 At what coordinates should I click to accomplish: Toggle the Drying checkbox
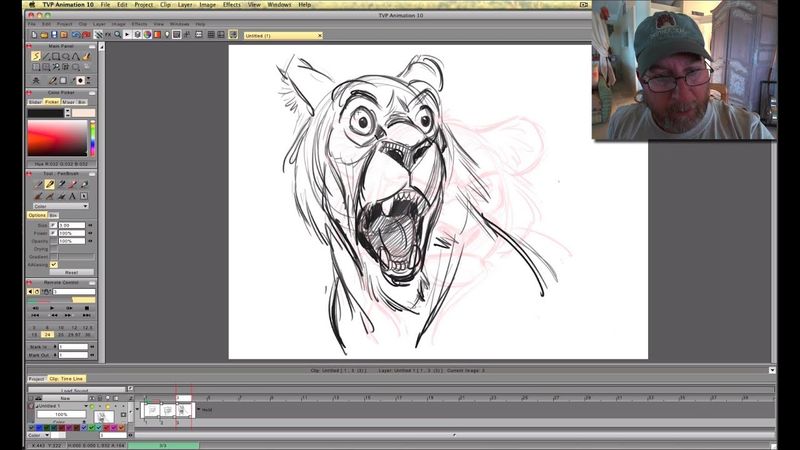click(x=54, y=249)
